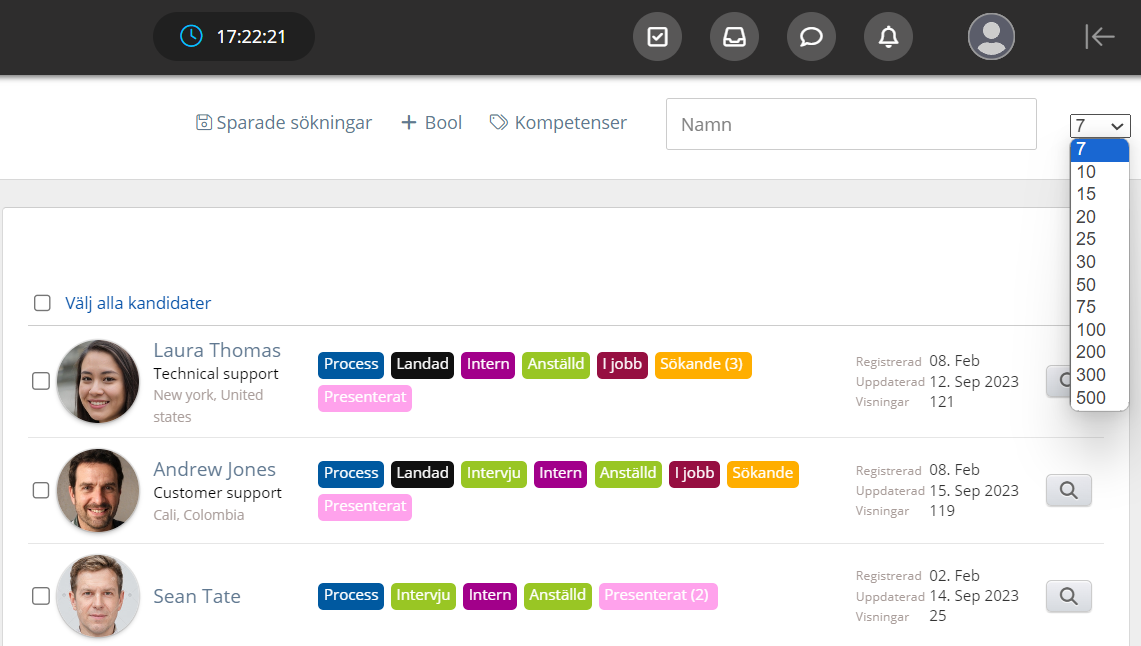Open the Kompetenser filter
Screen dimensions: 1141x646
click(558, 123)
